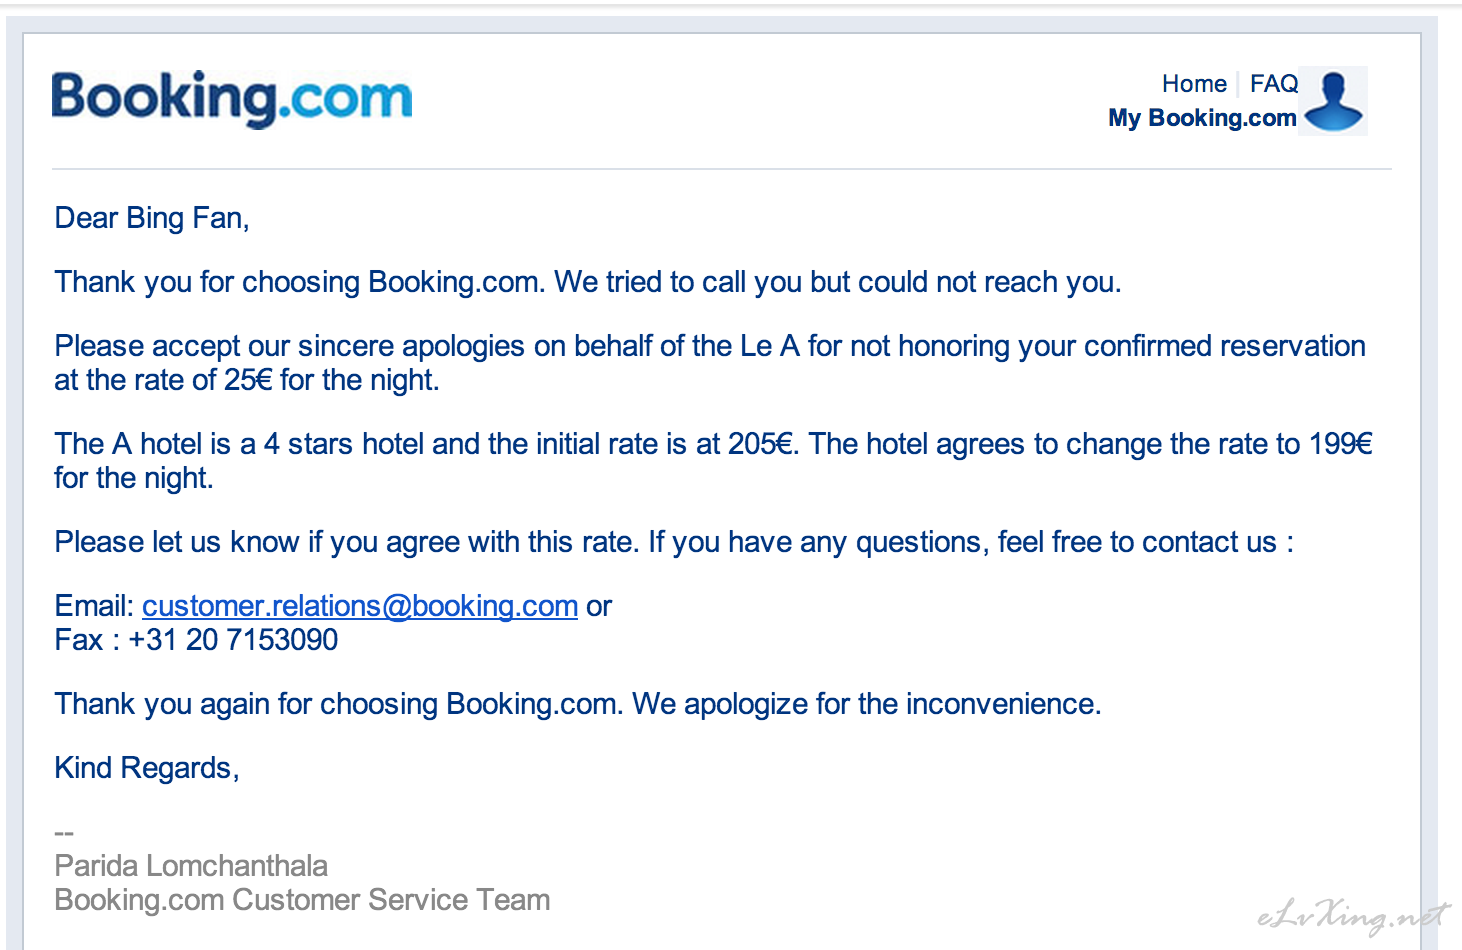The image size is (1462, 950).
Task: Open My Booking.com account link
Action: [1202, 118]
